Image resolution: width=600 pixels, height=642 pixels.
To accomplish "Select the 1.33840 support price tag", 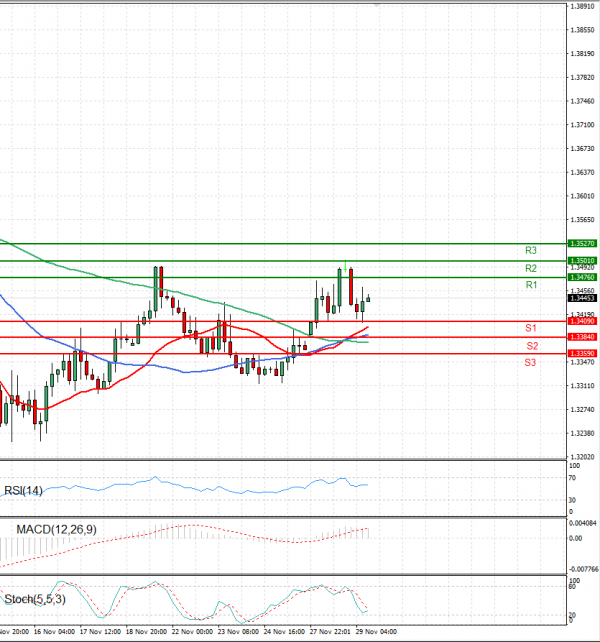I will click(x=582, y=337).
